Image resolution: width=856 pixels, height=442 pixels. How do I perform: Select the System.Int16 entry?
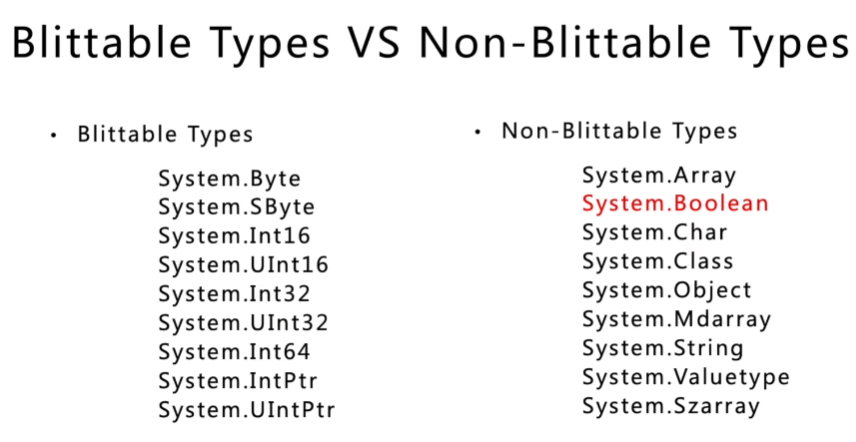(234, 236)
